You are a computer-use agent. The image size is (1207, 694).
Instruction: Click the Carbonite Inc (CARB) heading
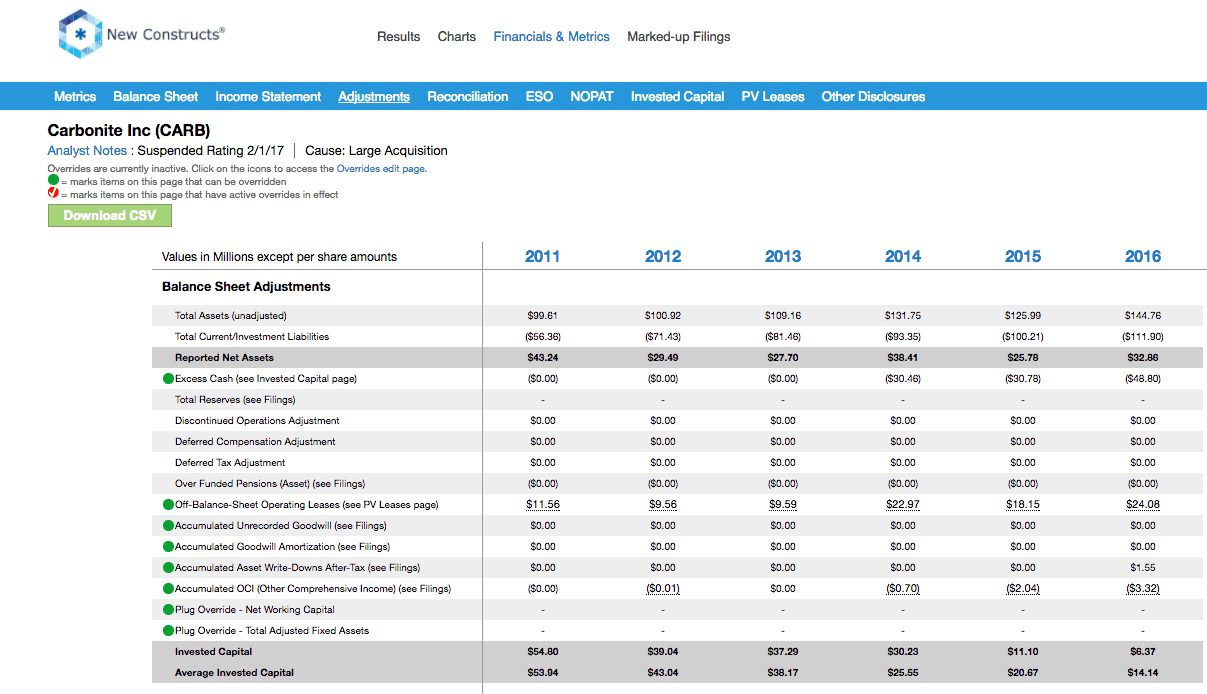tap(129, 131)
